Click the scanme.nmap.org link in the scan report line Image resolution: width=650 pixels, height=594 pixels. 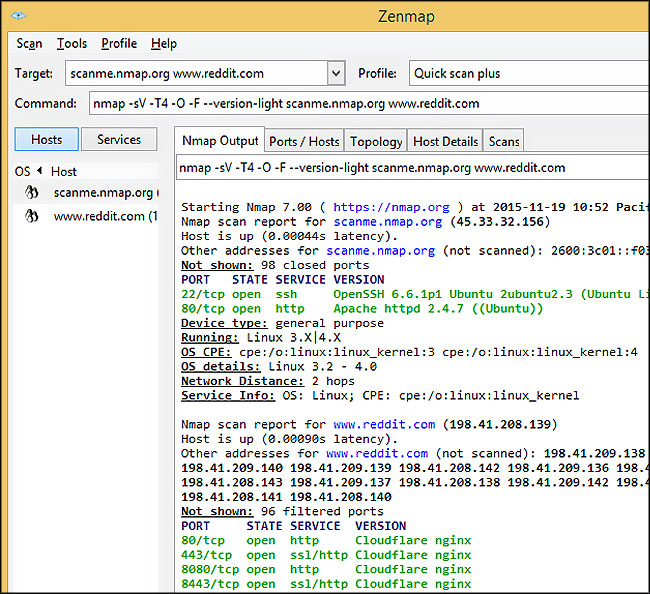click(388, 221)
